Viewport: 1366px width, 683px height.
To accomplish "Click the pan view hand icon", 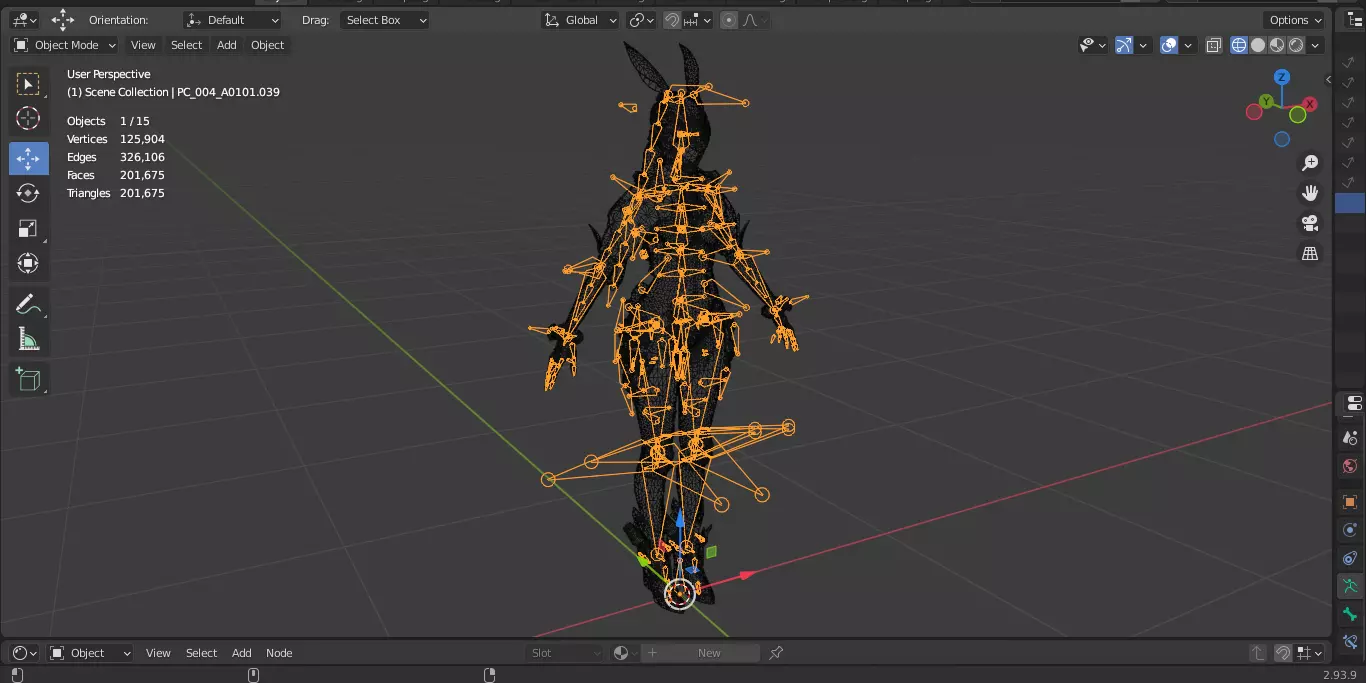I will [1310, 193].
